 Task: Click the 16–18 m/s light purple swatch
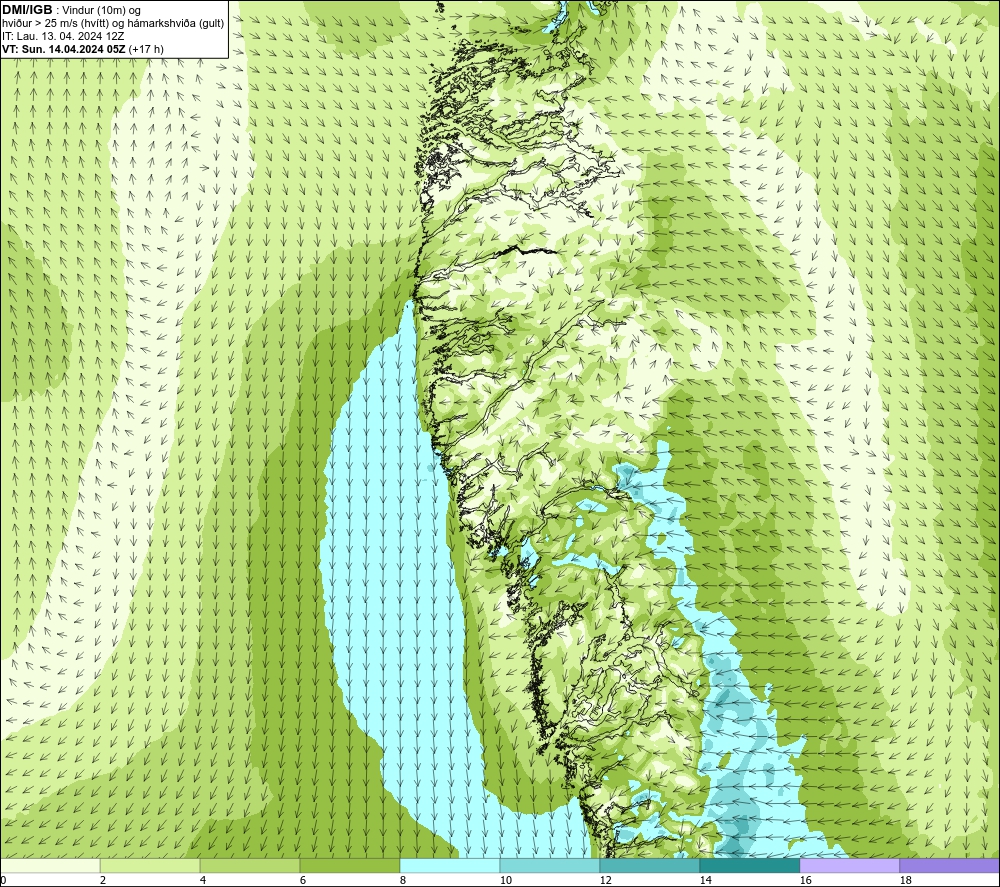849,865
